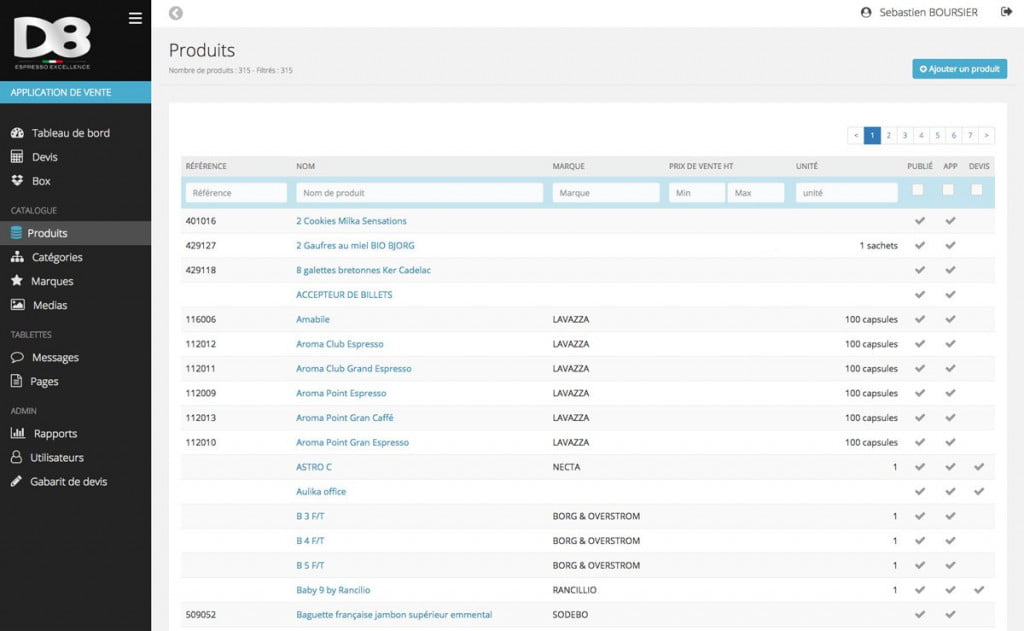Click the unité filter input field
The height and width of the screenshot is (631, 1024).
click(846, 193)
